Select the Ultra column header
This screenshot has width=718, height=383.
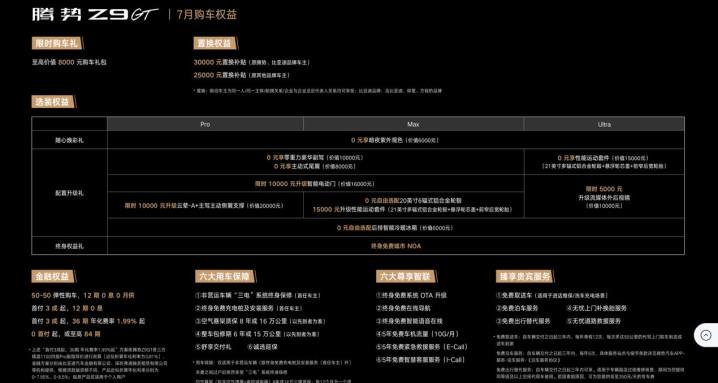[604, 124]
